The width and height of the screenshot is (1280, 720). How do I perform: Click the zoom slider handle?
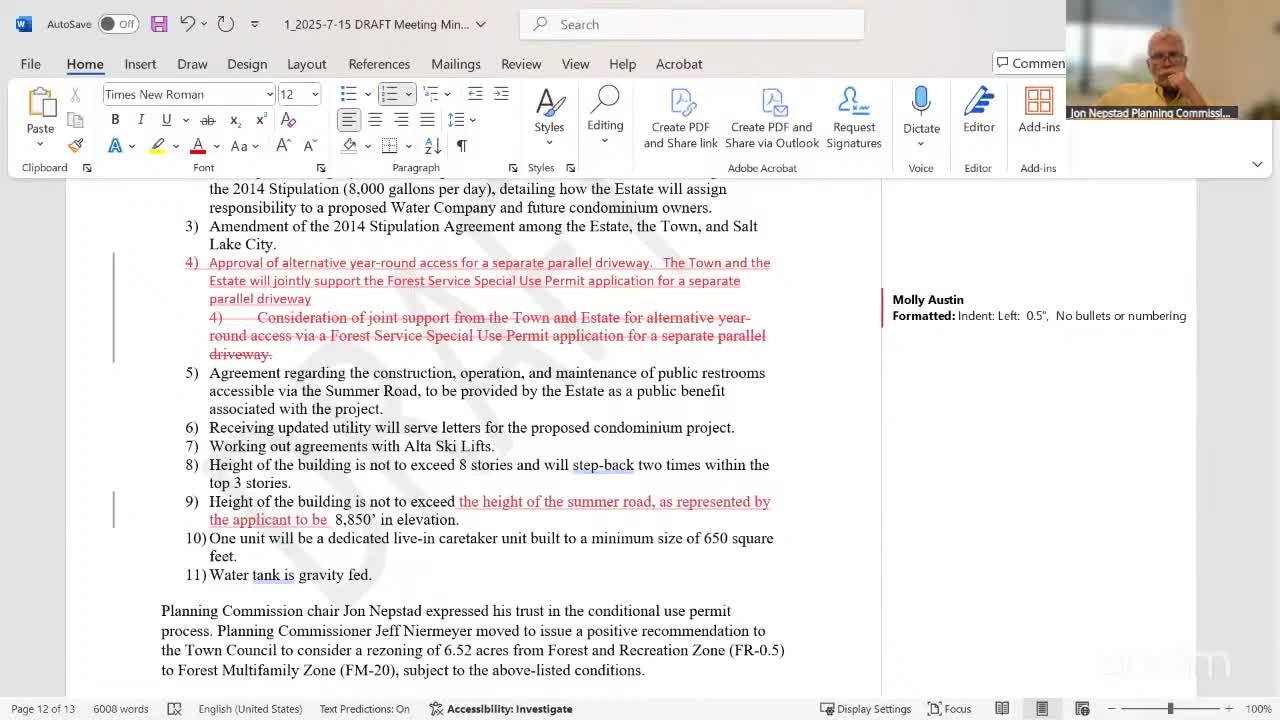(x=1170, y=709)
